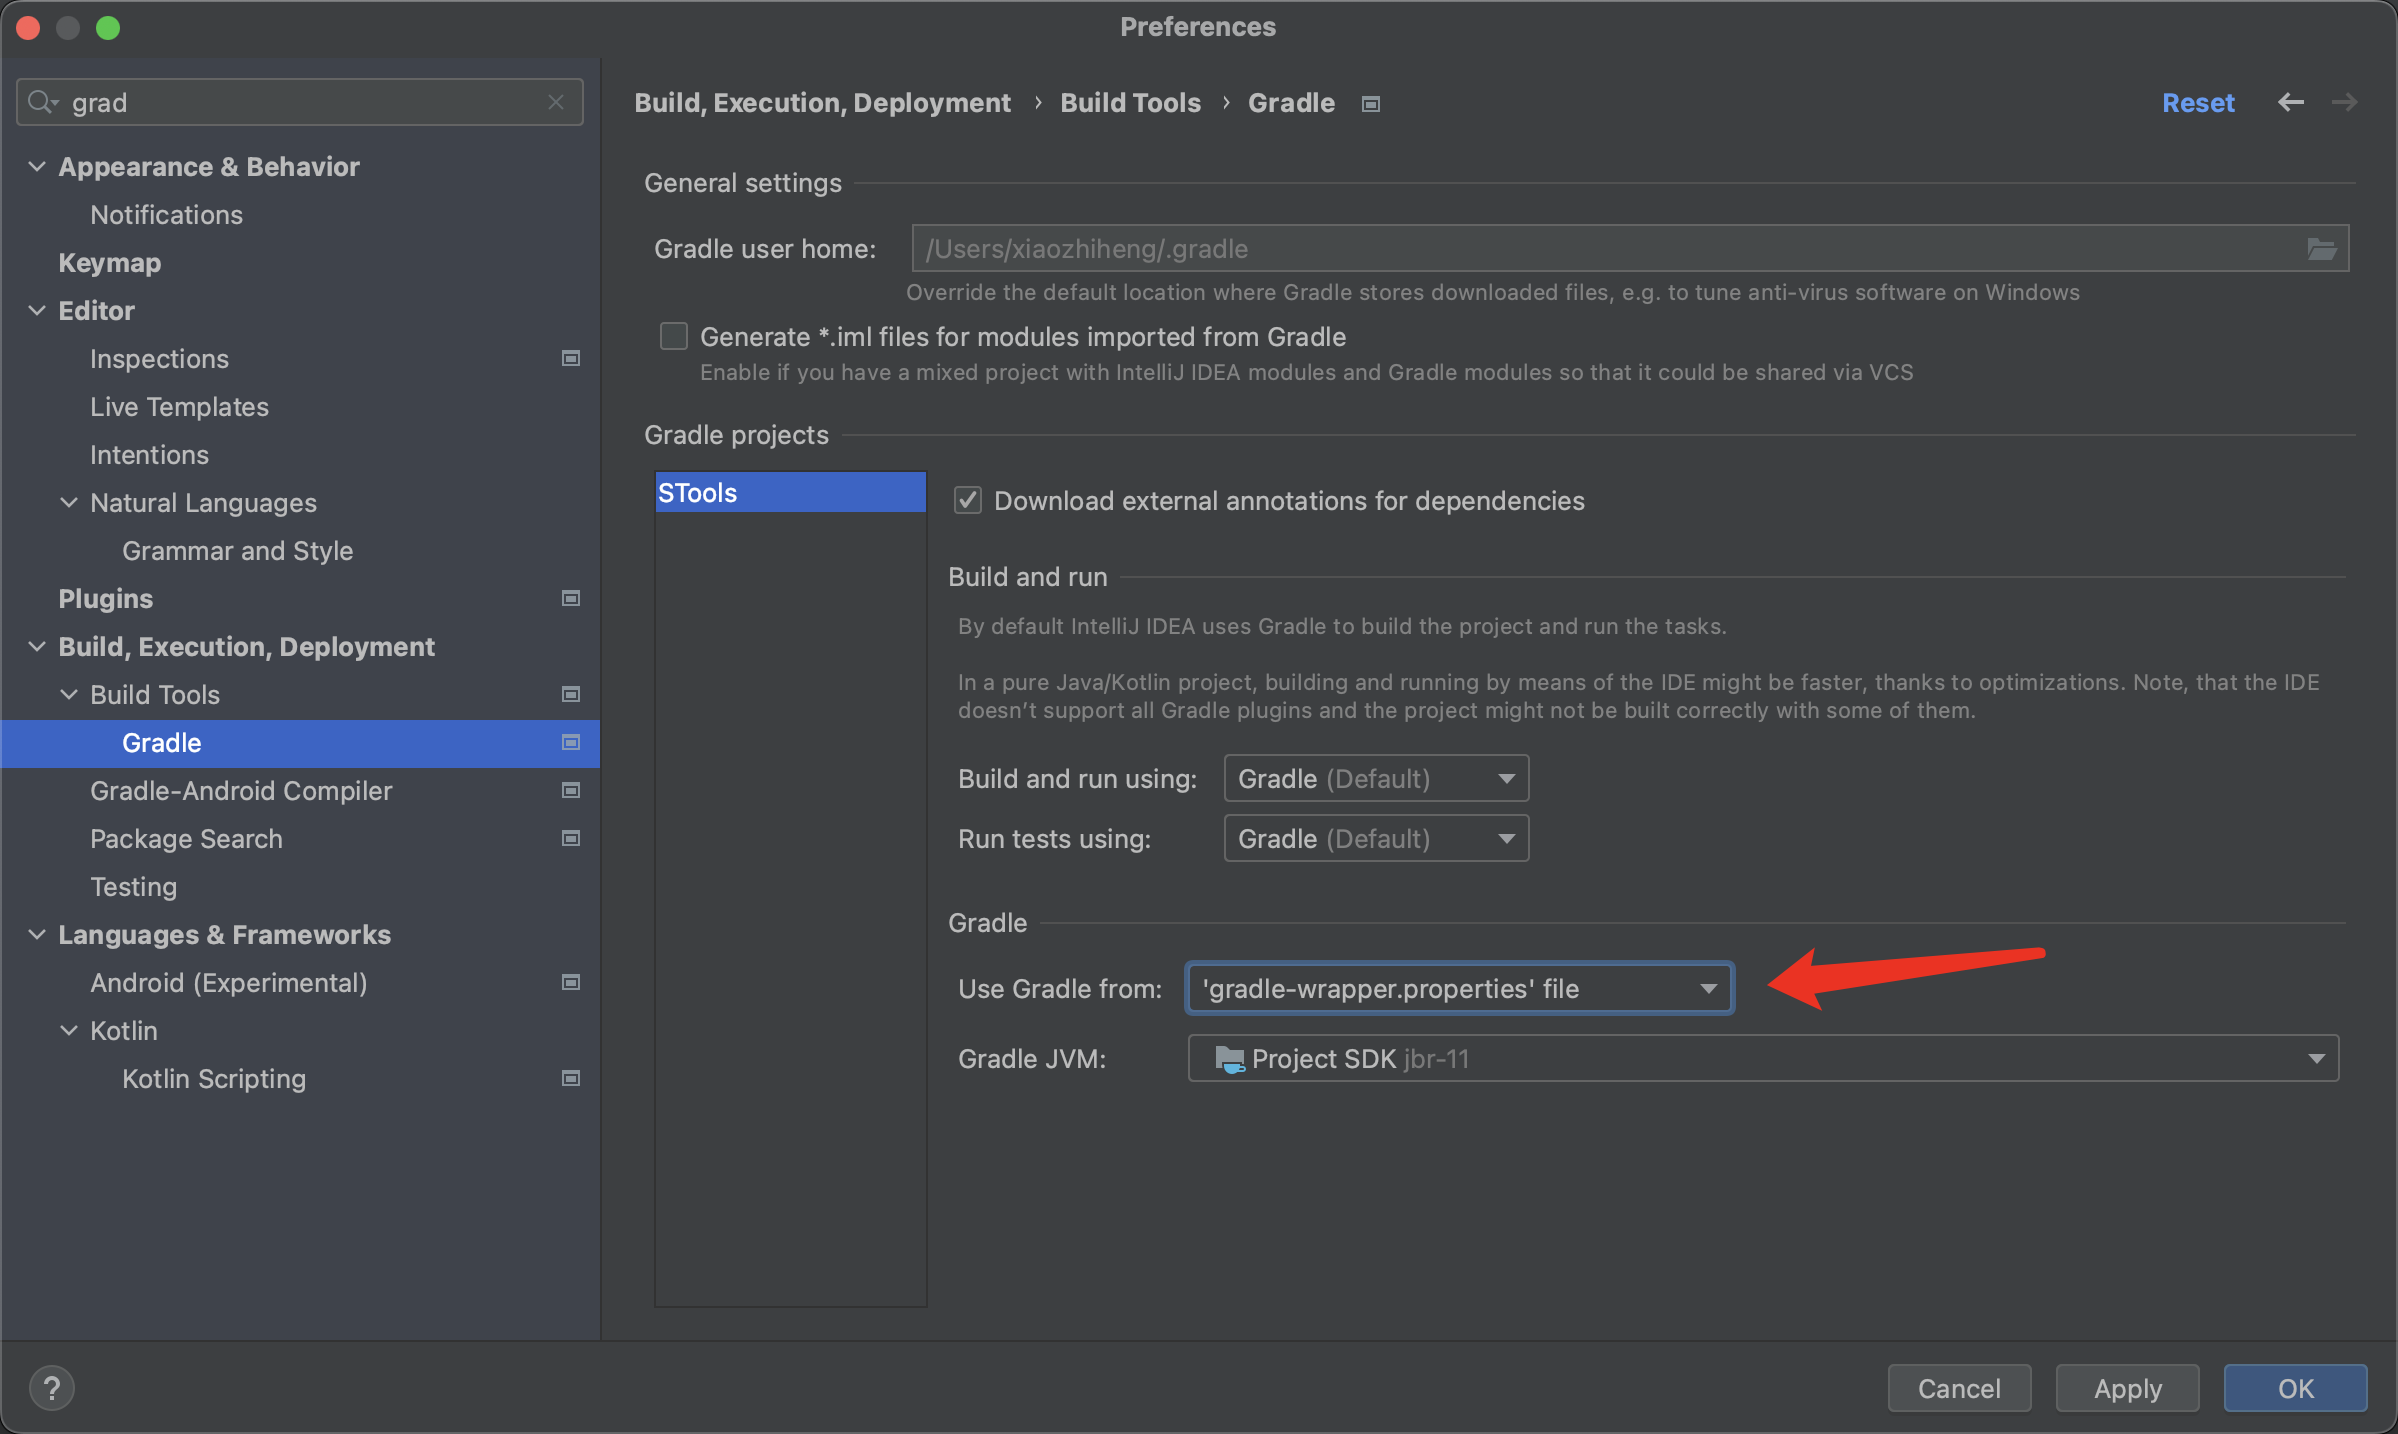Click the magnifier search history icon

point(43,102)
